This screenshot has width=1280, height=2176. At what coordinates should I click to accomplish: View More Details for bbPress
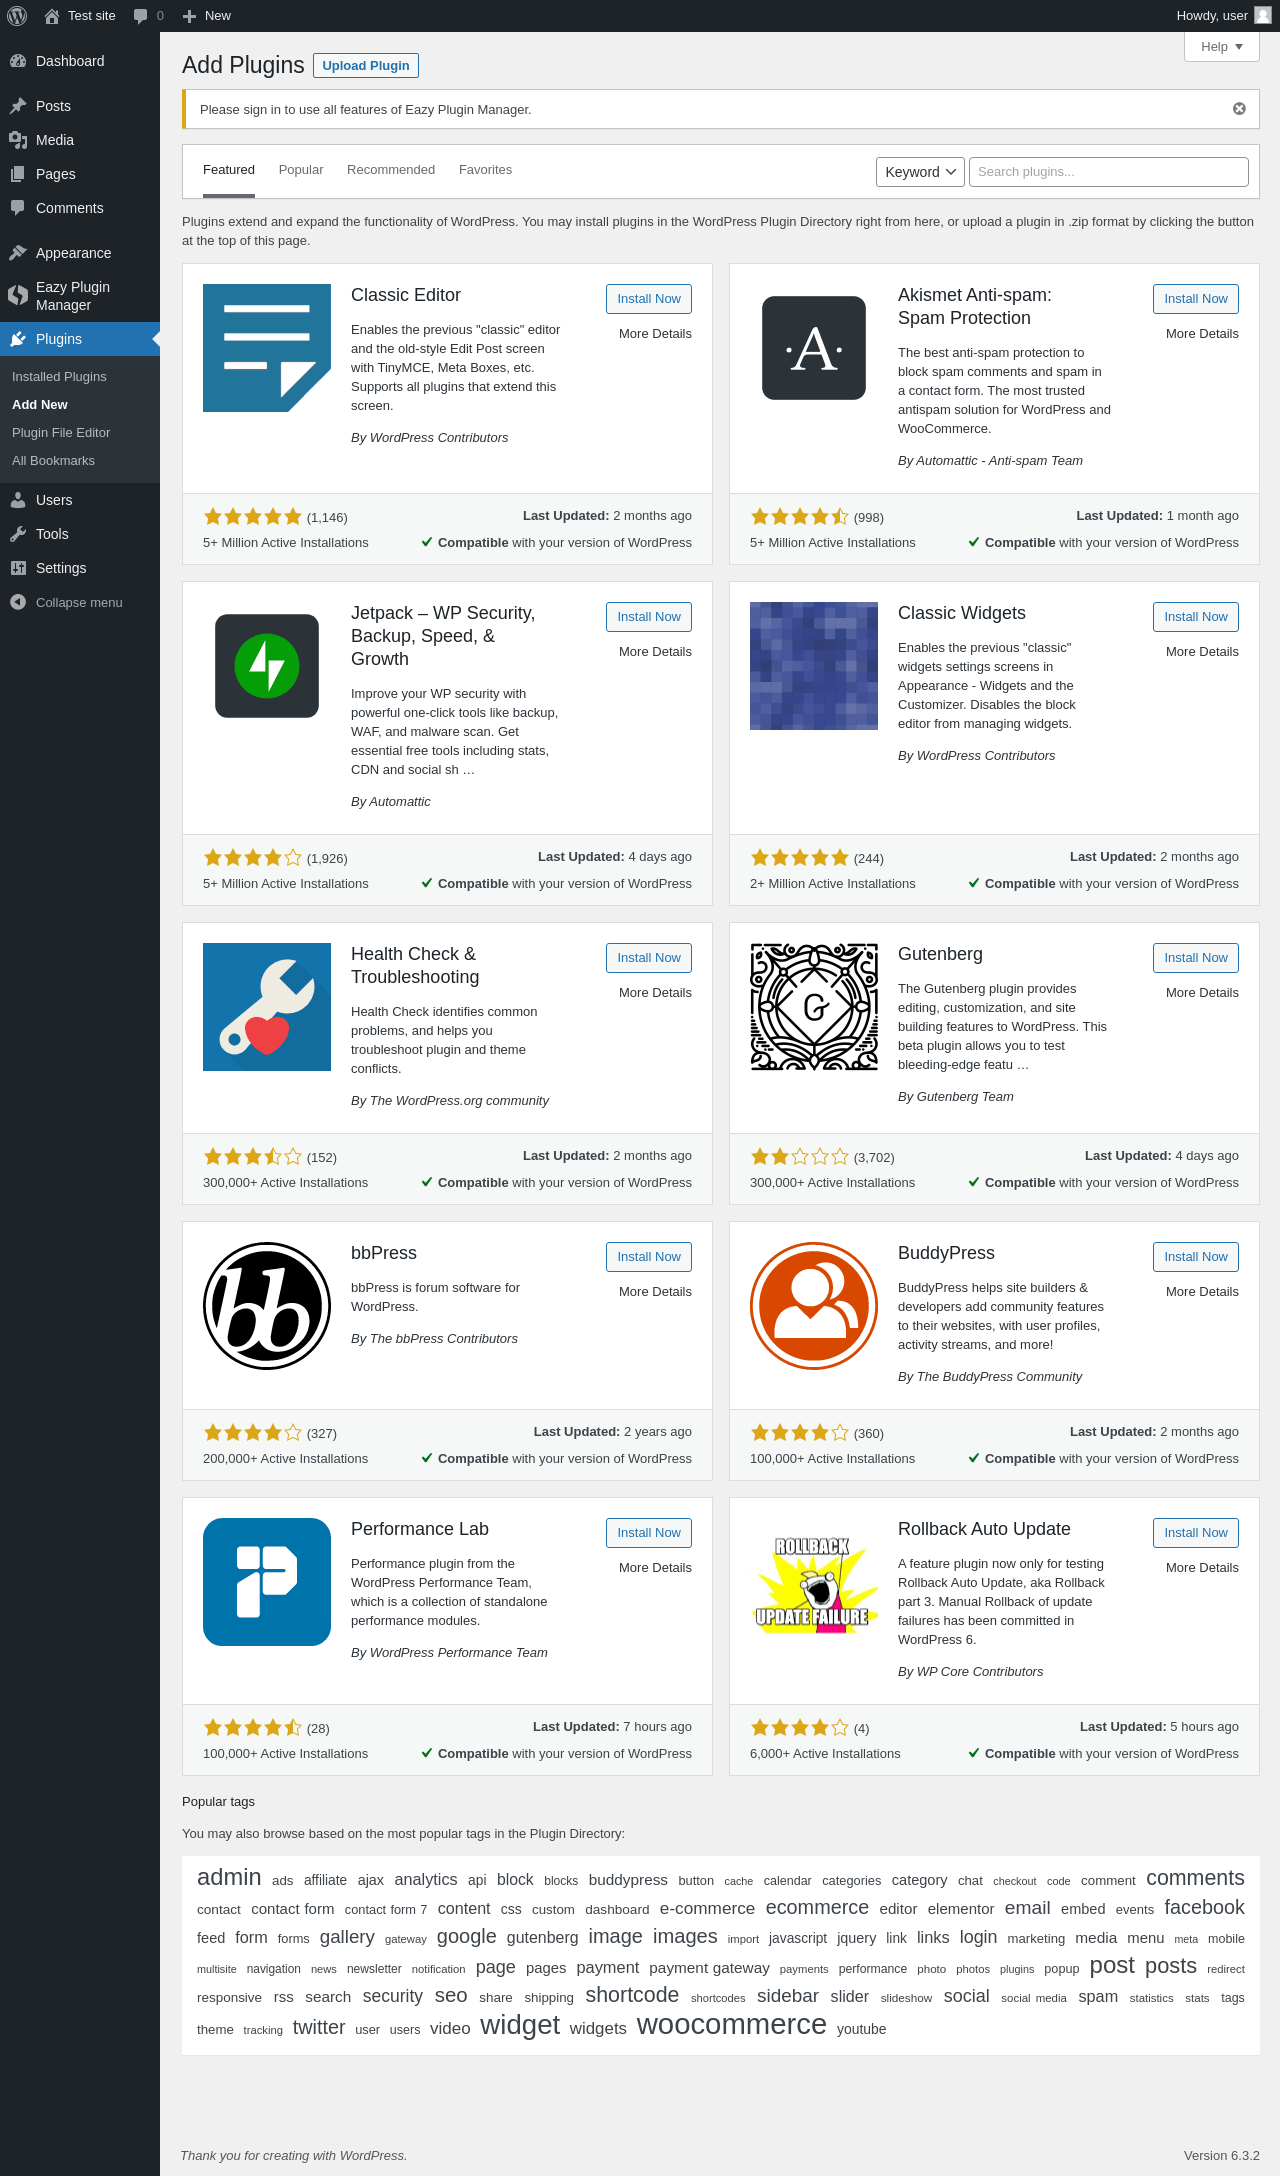click(x=655, y=1292)
